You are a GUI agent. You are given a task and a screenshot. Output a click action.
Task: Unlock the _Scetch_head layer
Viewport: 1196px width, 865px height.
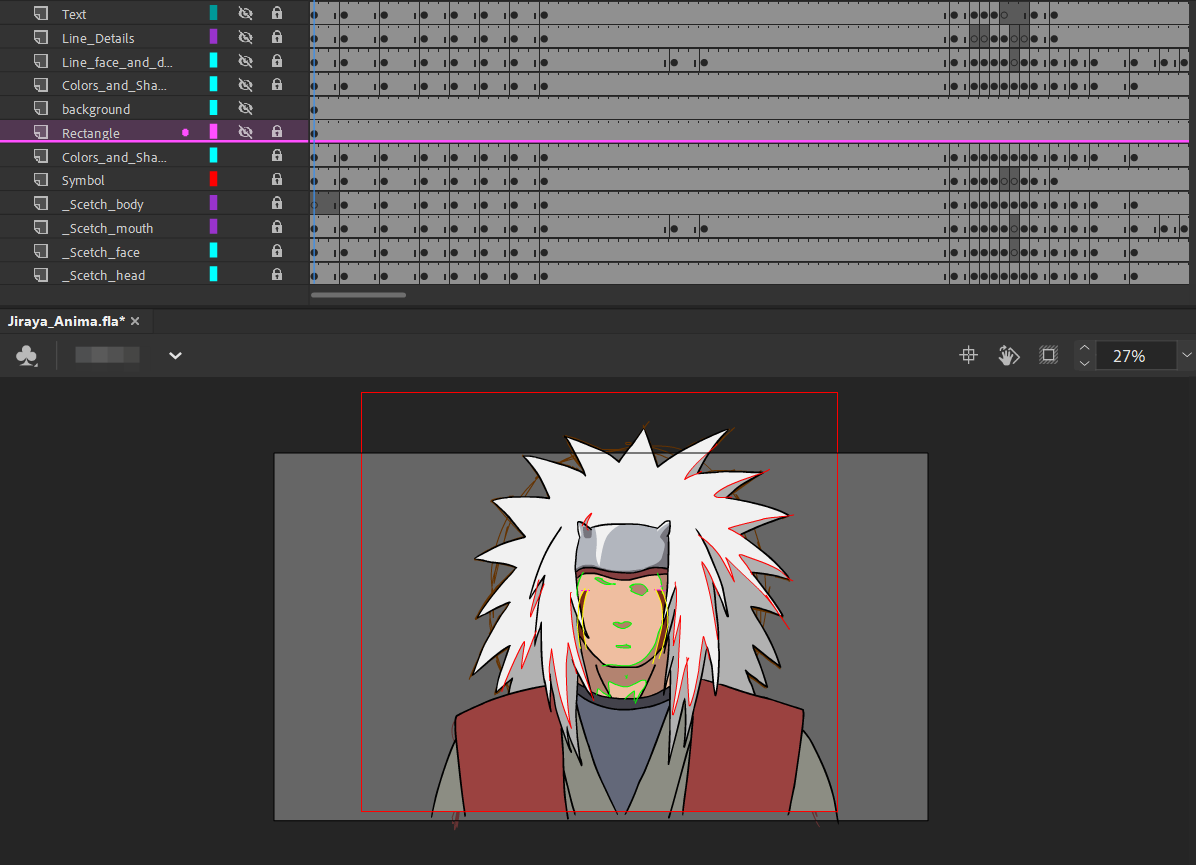coord(277,274)
